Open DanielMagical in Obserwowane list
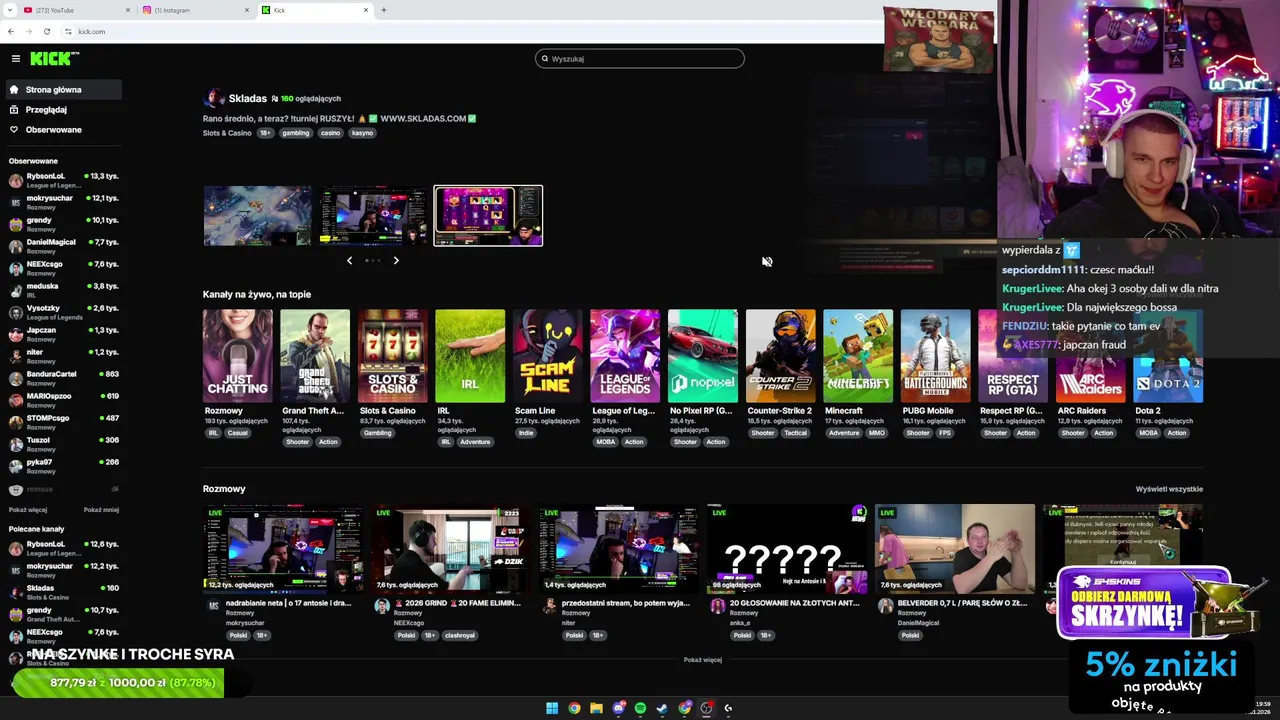This screenshot has width=1280, height=720. point(63,246)
